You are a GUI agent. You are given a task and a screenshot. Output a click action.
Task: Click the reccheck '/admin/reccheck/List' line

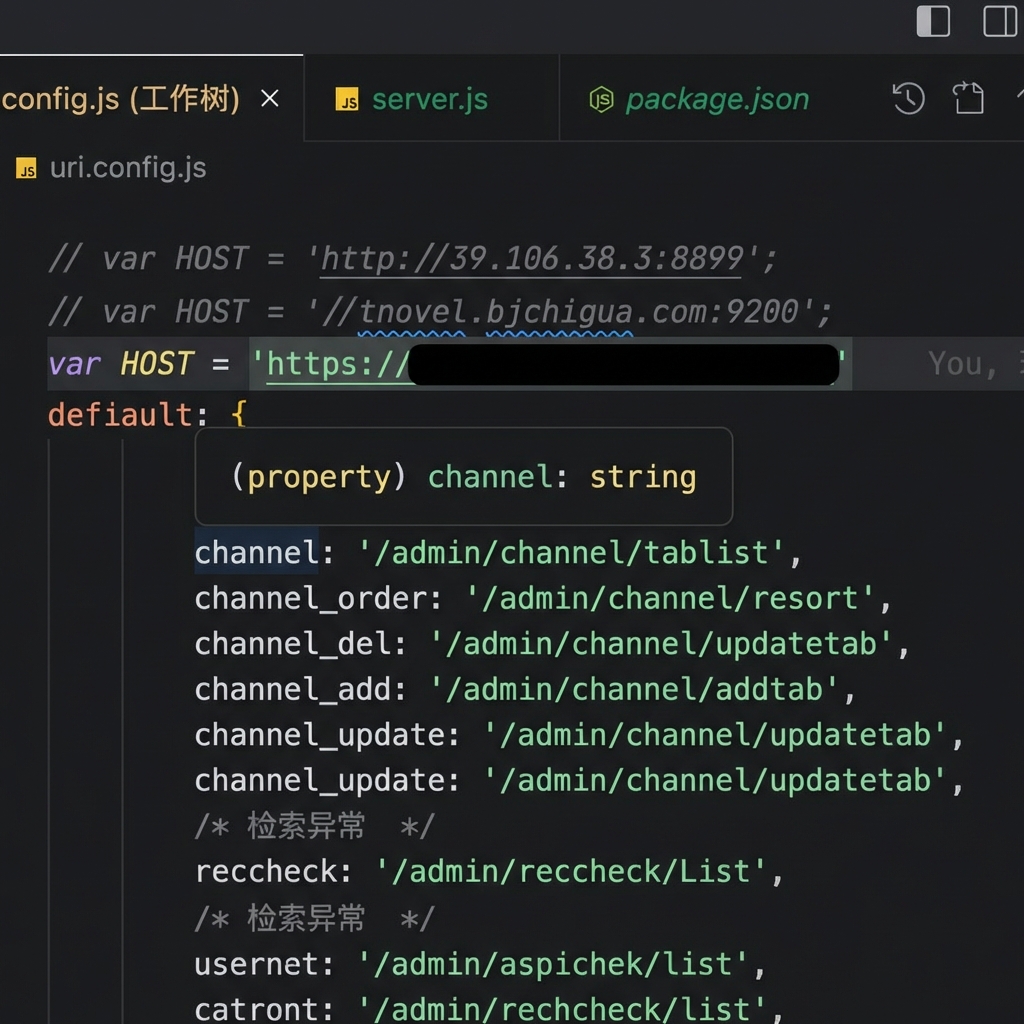[x=488, y=871]
